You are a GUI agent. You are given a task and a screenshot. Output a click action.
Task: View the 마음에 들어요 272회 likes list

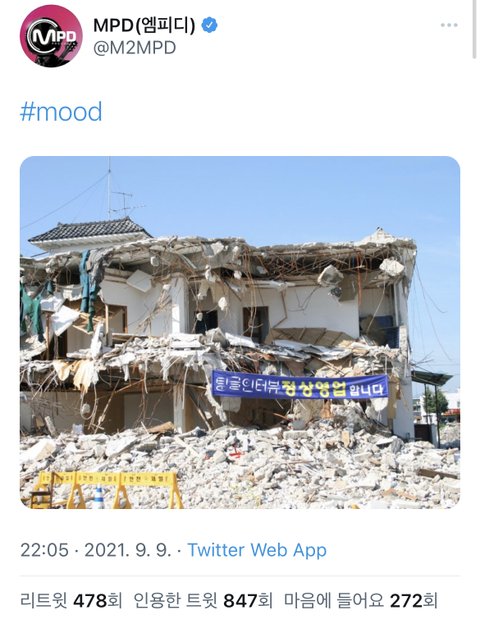[x=361, y=600]
